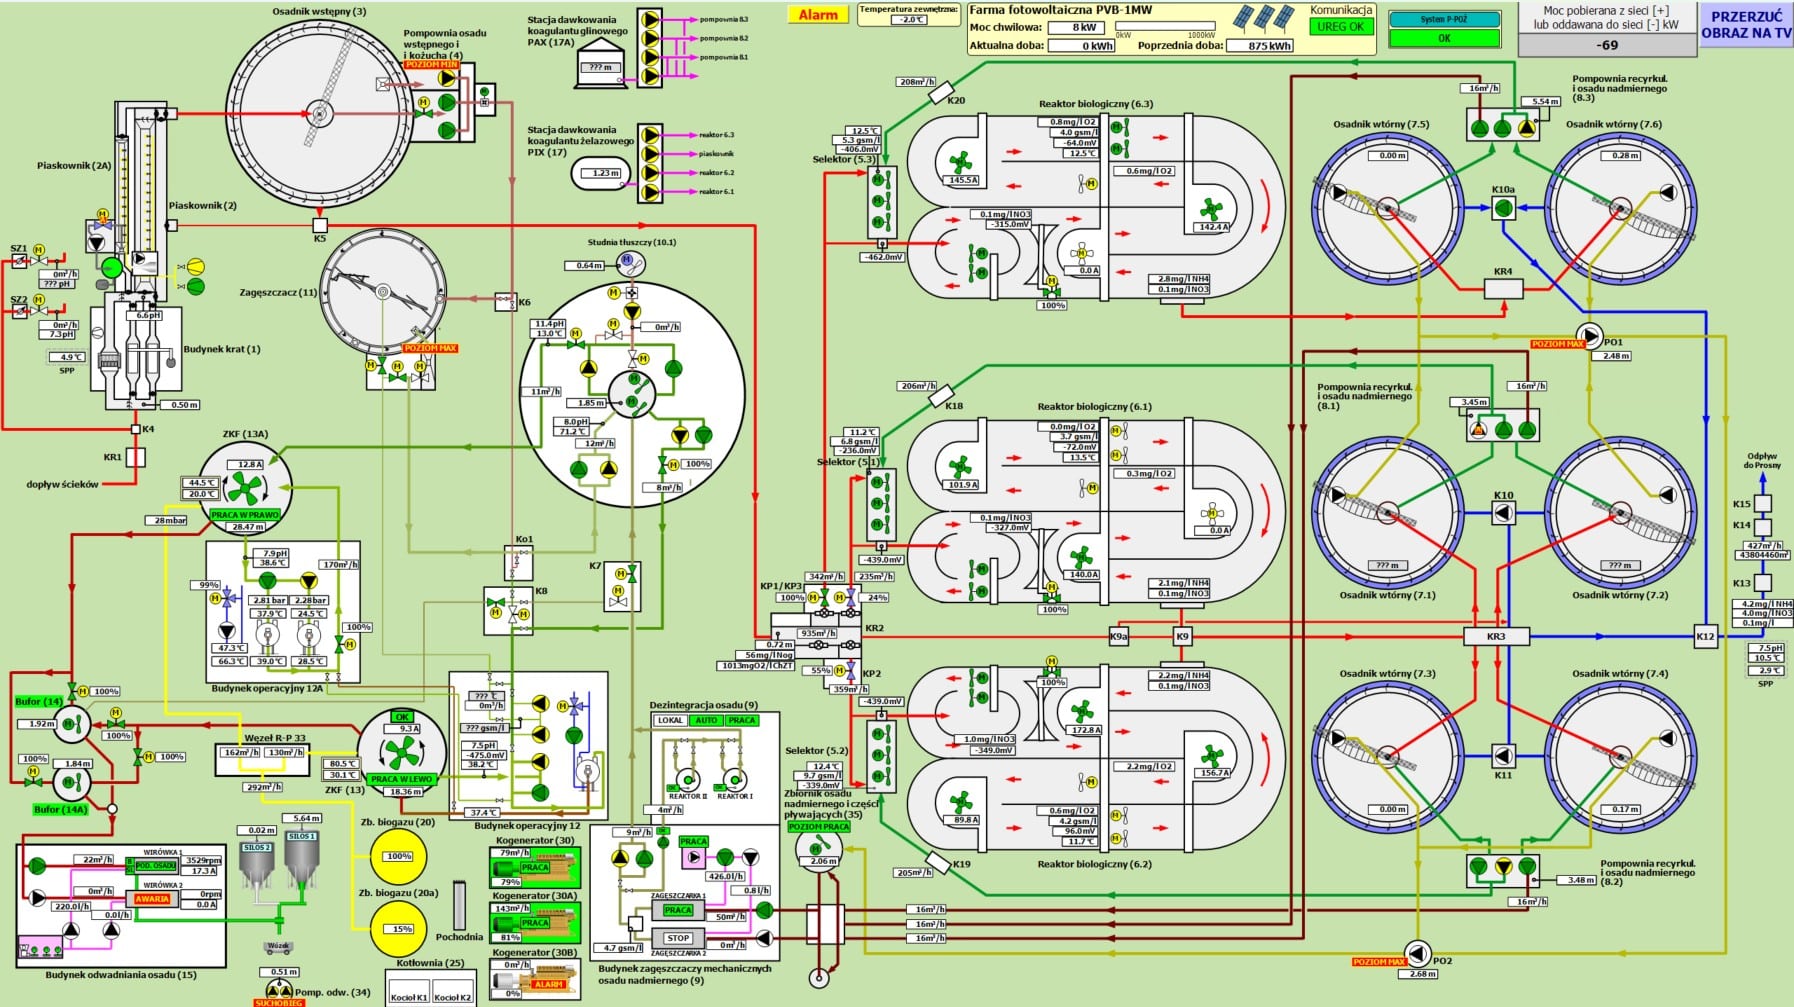Image resolution: width=1794 pixels, height=1007 pixels.
Task: Select the ZKF (13A) mixer fan icon
Action: (245, 489)
